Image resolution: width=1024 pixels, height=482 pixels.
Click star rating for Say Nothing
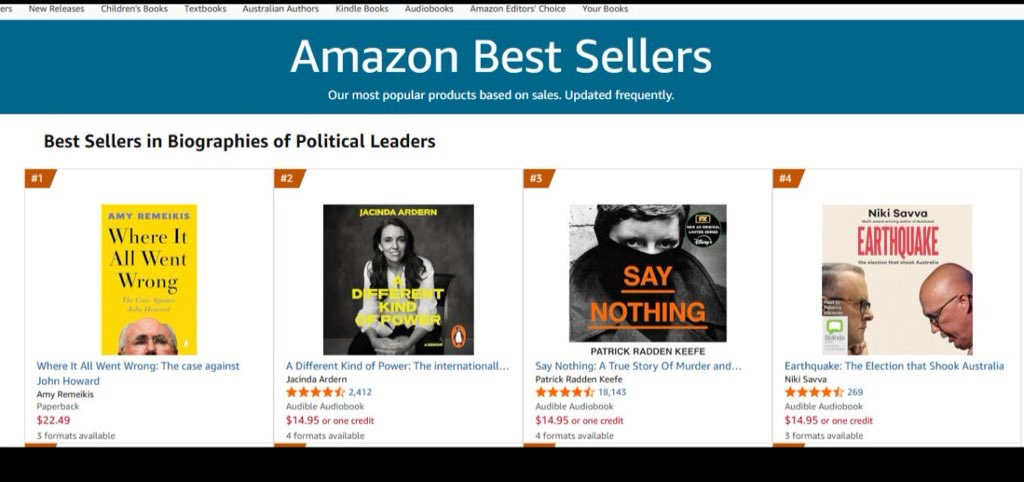(x=565, y=392)
